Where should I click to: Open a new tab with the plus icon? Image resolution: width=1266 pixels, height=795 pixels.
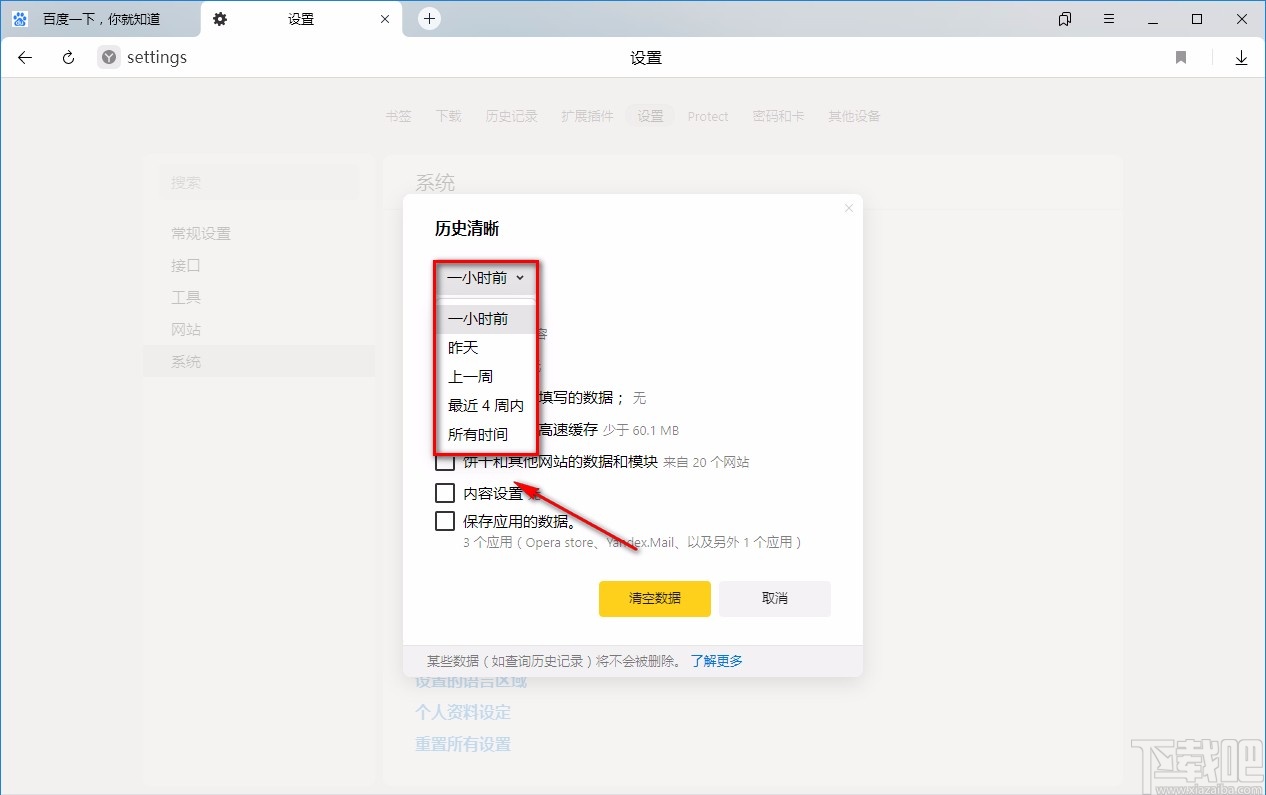pyautogui.click(x=429, y=18)
